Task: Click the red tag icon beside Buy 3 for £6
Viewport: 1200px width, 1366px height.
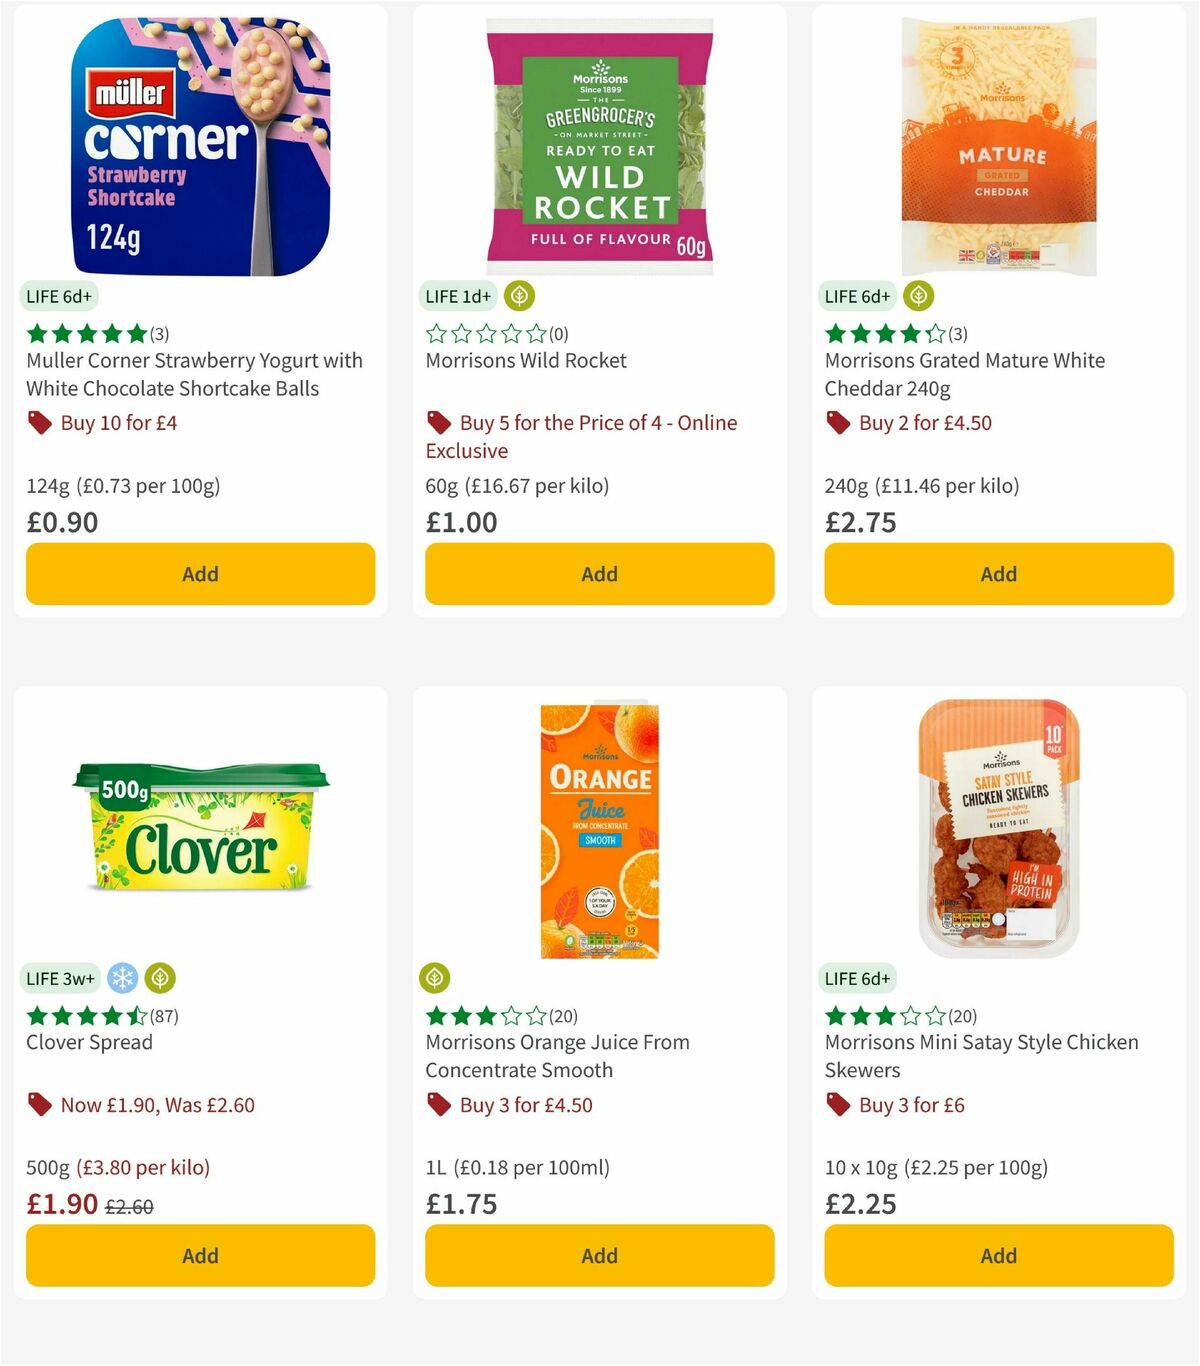Action: pyautogui.click(x=838, y=1105)
